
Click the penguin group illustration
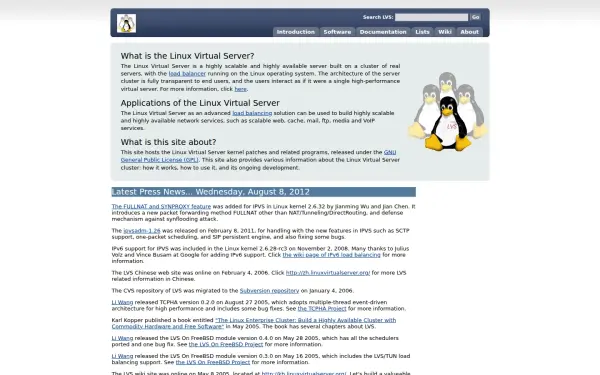[x=448, y=111]
